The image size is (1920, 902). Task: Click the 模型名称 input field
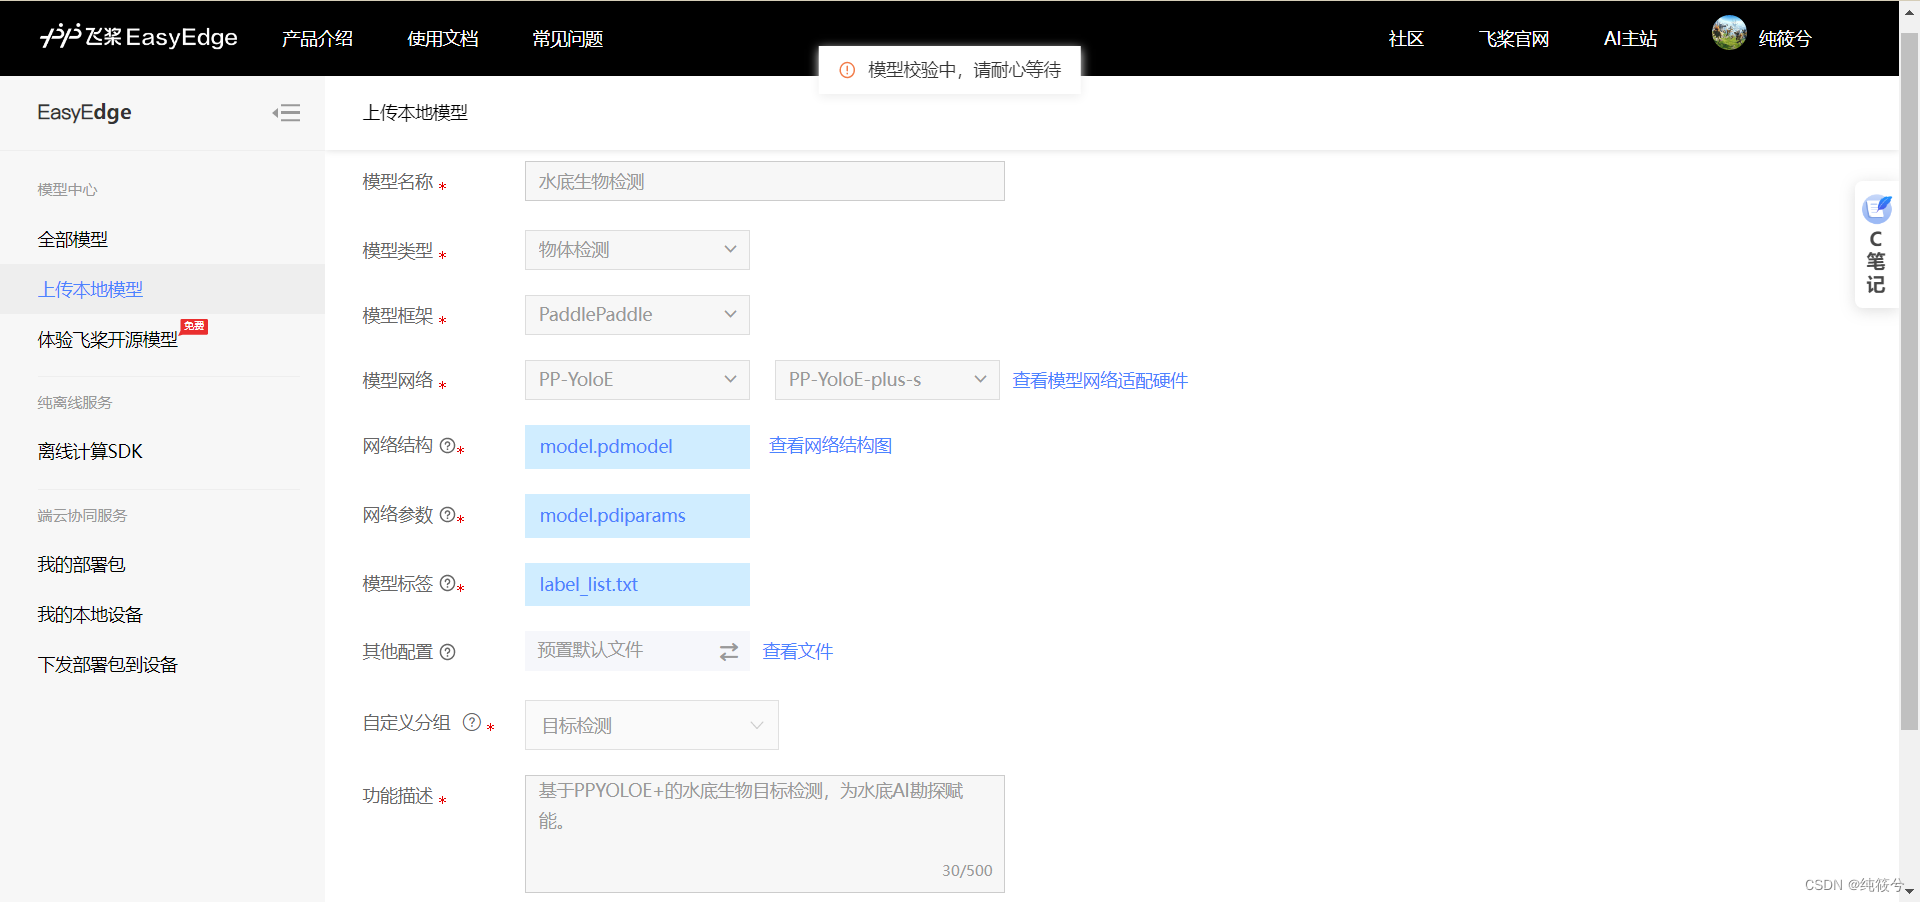(765, 181)
